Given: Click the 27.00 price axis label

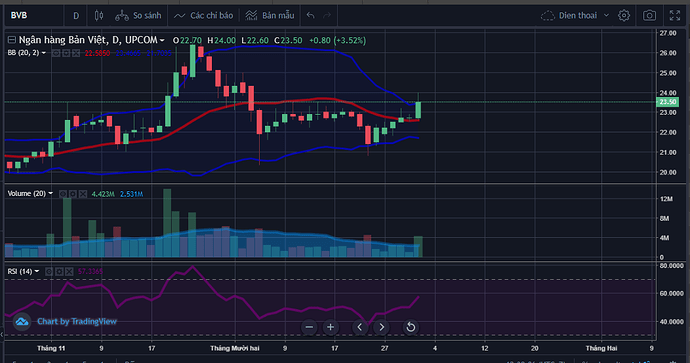Looking at the screenshot, I should coord(668,33).
